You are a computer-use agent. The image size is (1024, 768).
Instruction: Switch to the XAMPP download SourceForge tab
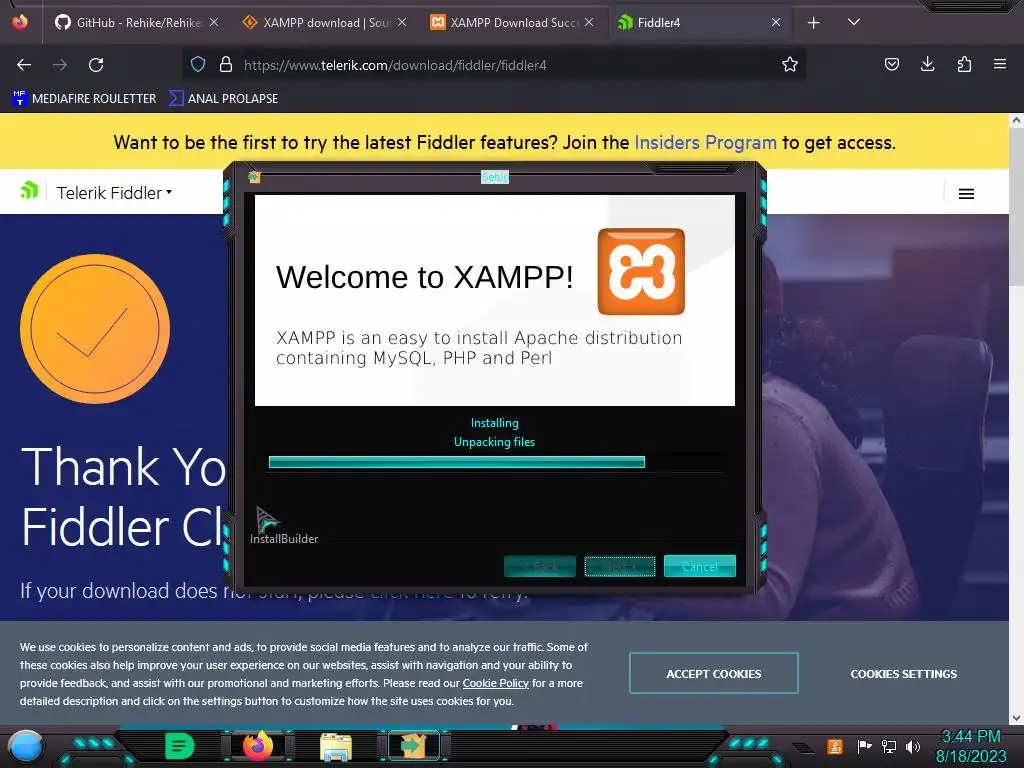pyautogui.click(x=324, y=22)
